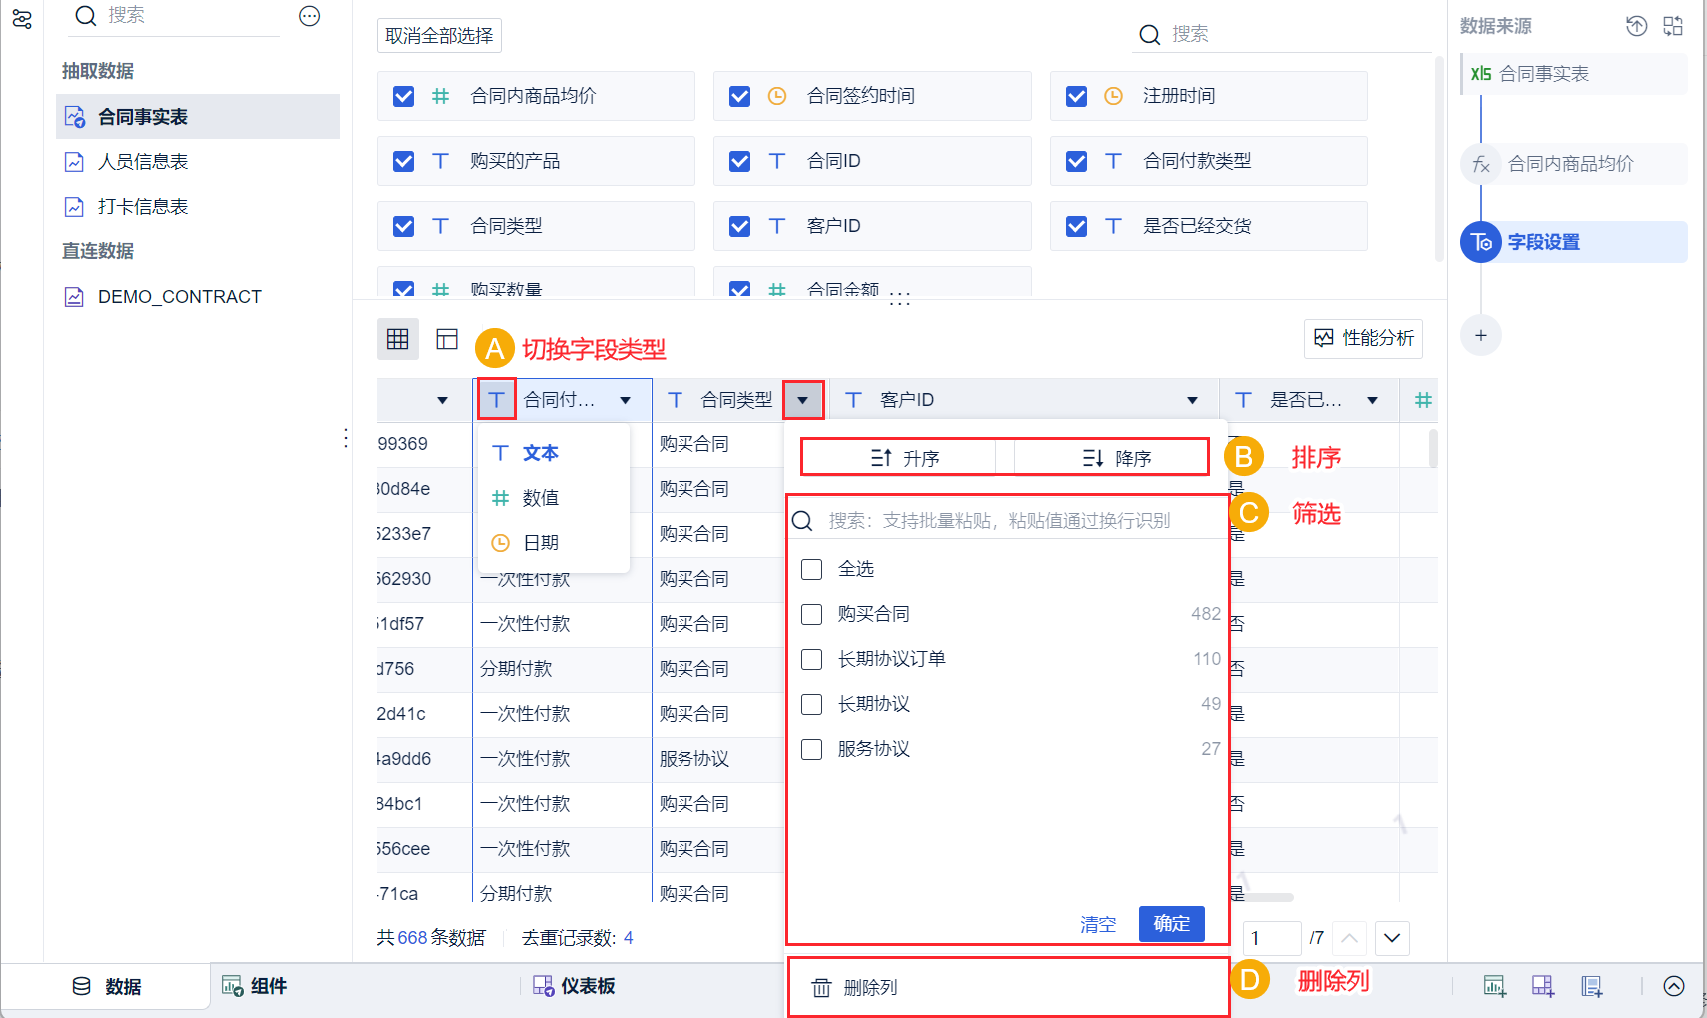Click the 取消全部选择 button
1707x1018 pixels.
click(439, 35)
